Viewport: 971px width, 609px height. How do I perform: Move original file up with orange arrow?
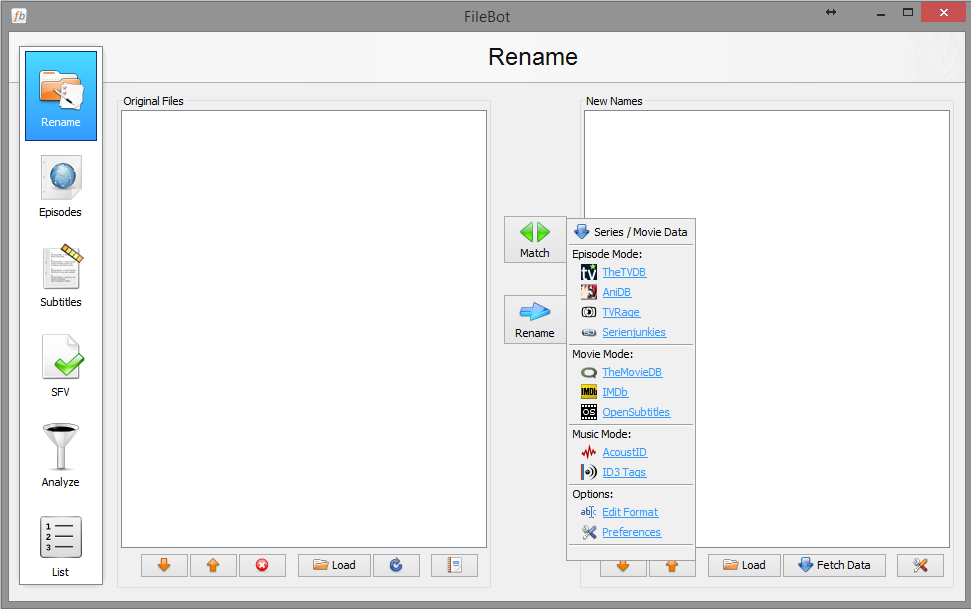213,565
